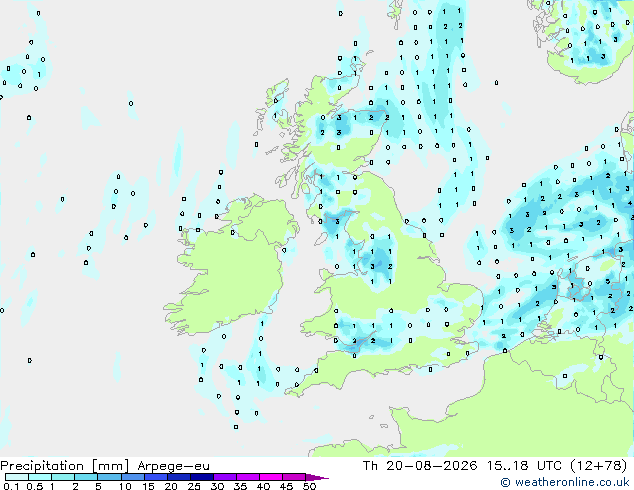Viewport: 634px width, 490px height.
Task: Click the 'Precipitation [mm]' title text
Action: (65, 466)
